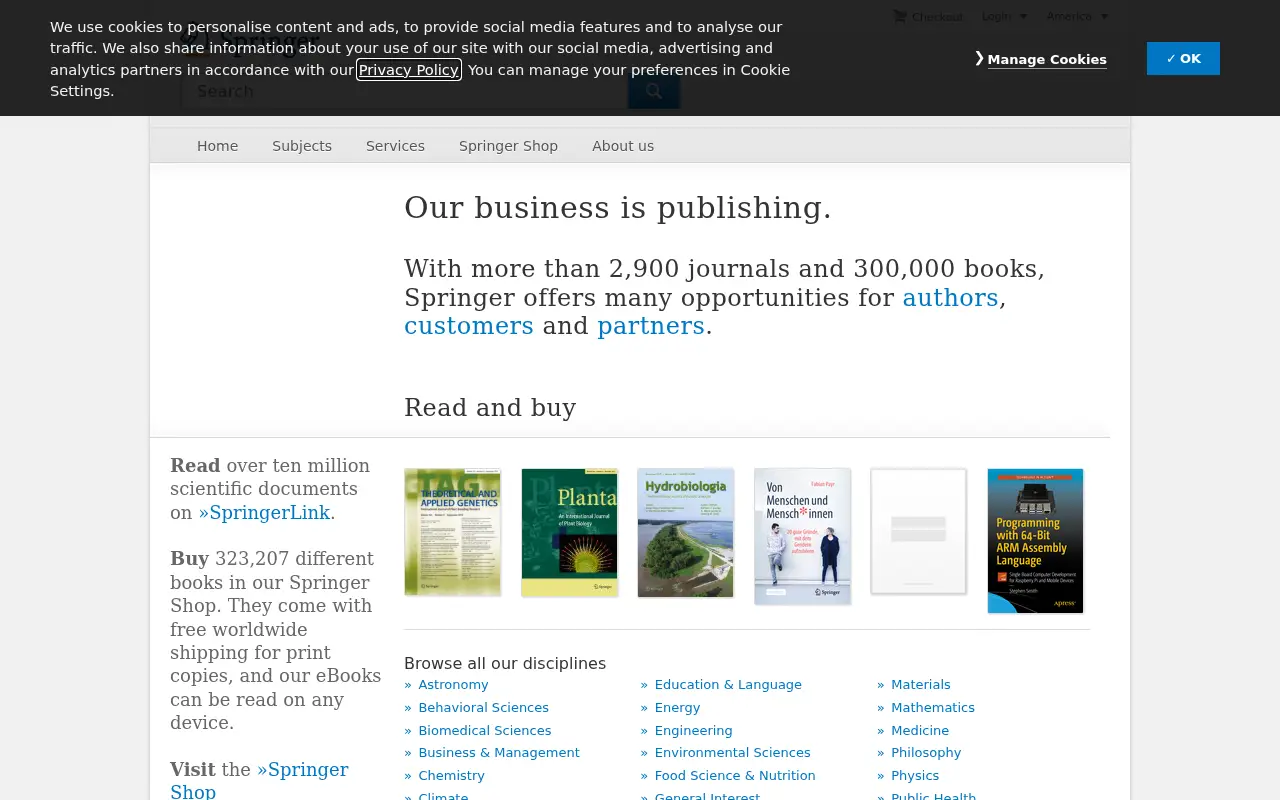This screenshot has width=1280, height=800.
Task: Open the Environmental Sciences discipline
Action: [x=732, y=753]
